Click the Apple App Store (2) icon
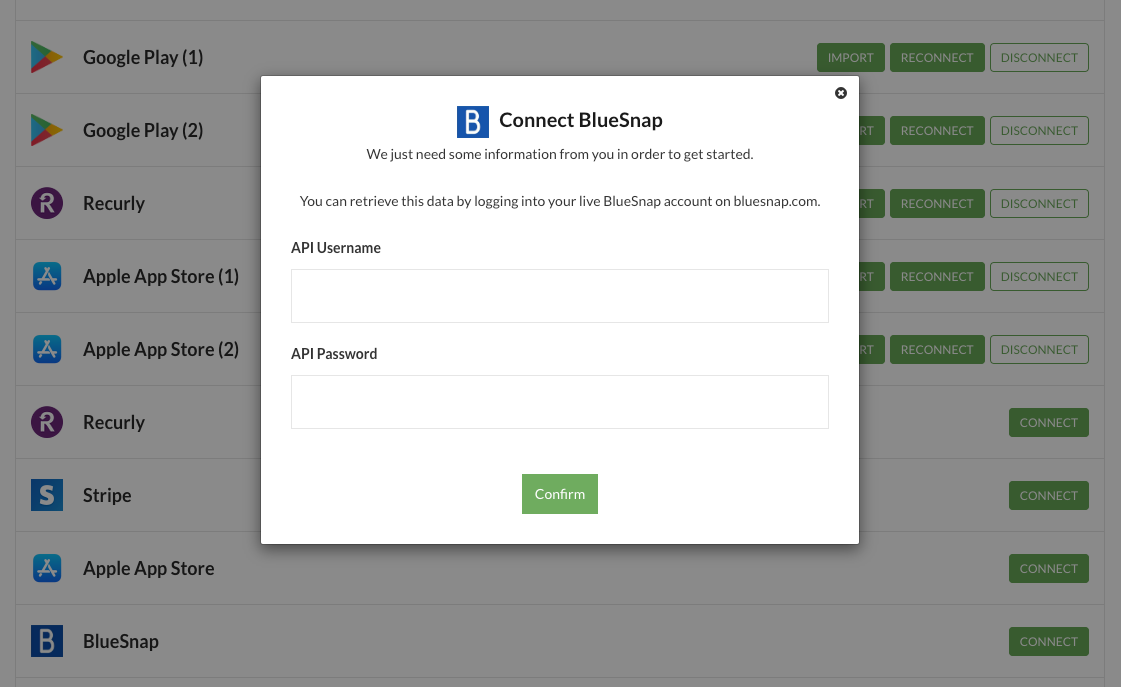This screenshot has width=1121, height=687. (46, 349)
